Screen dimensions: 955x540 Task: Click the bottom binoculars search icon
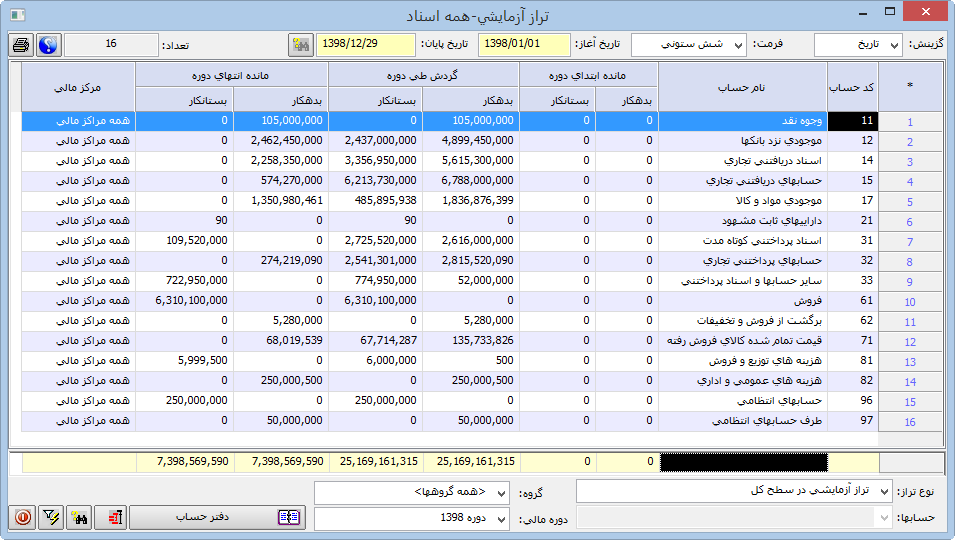[x=78, y=518]
